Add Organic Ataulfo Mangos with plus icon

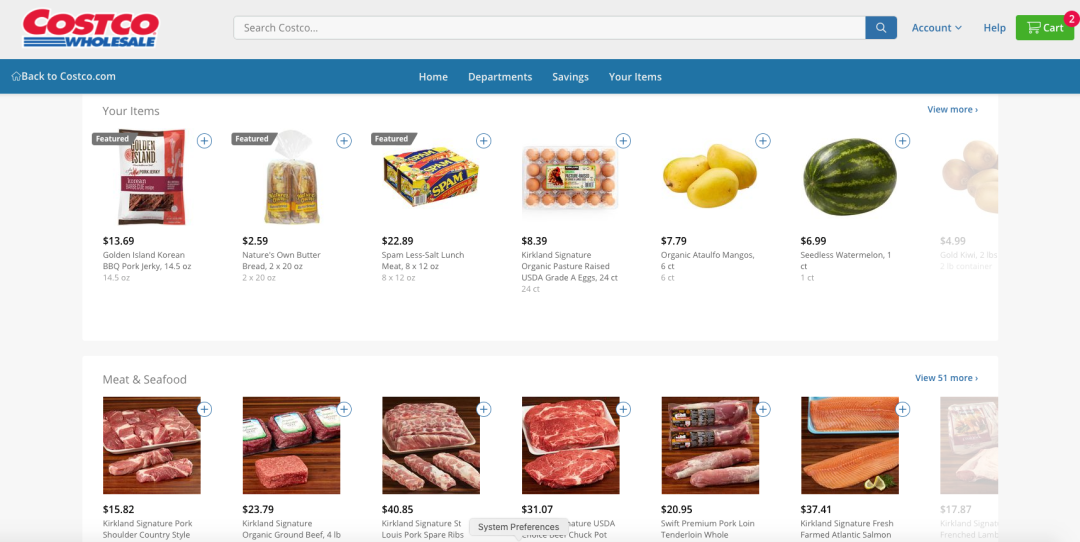(x=762, y=140)
